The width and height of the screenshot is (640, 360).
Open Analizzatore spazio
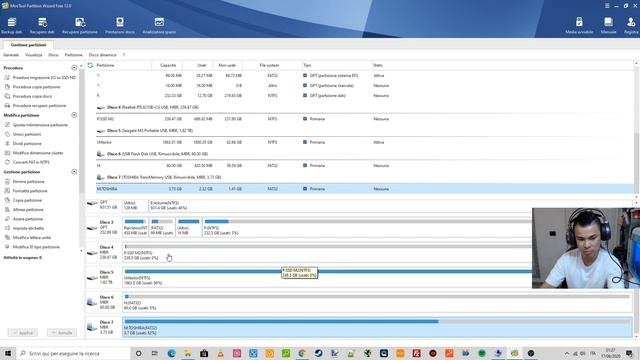click(x=159, y=25)
